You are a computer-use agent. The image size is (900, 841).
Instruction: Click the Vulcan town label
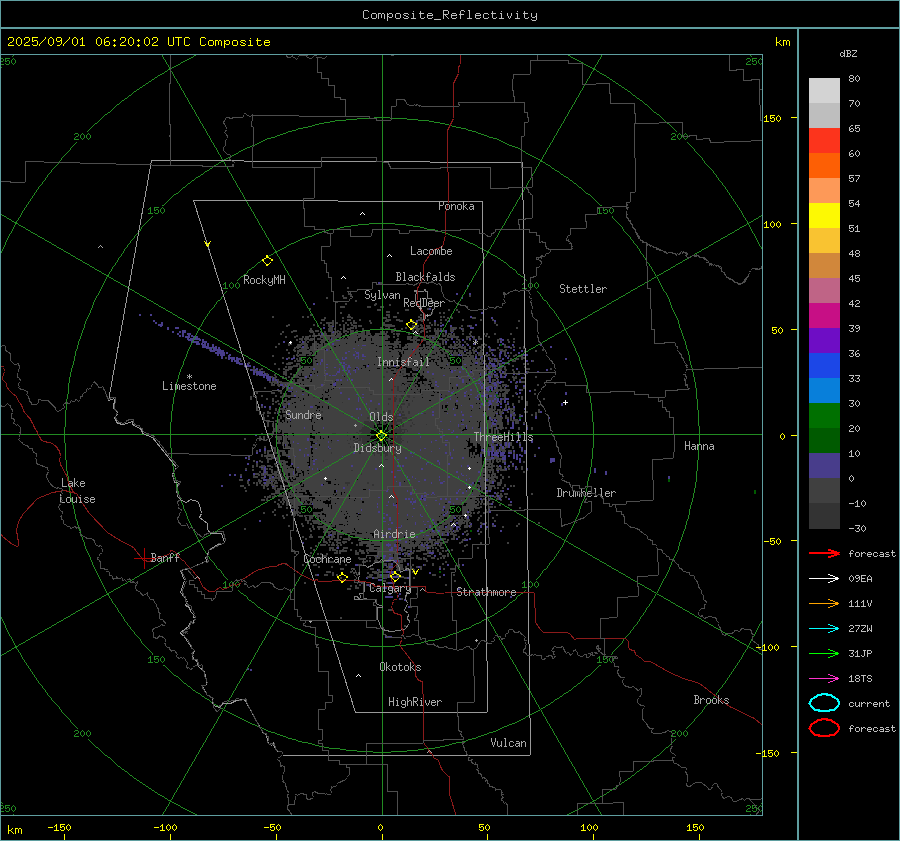point(508,743)
